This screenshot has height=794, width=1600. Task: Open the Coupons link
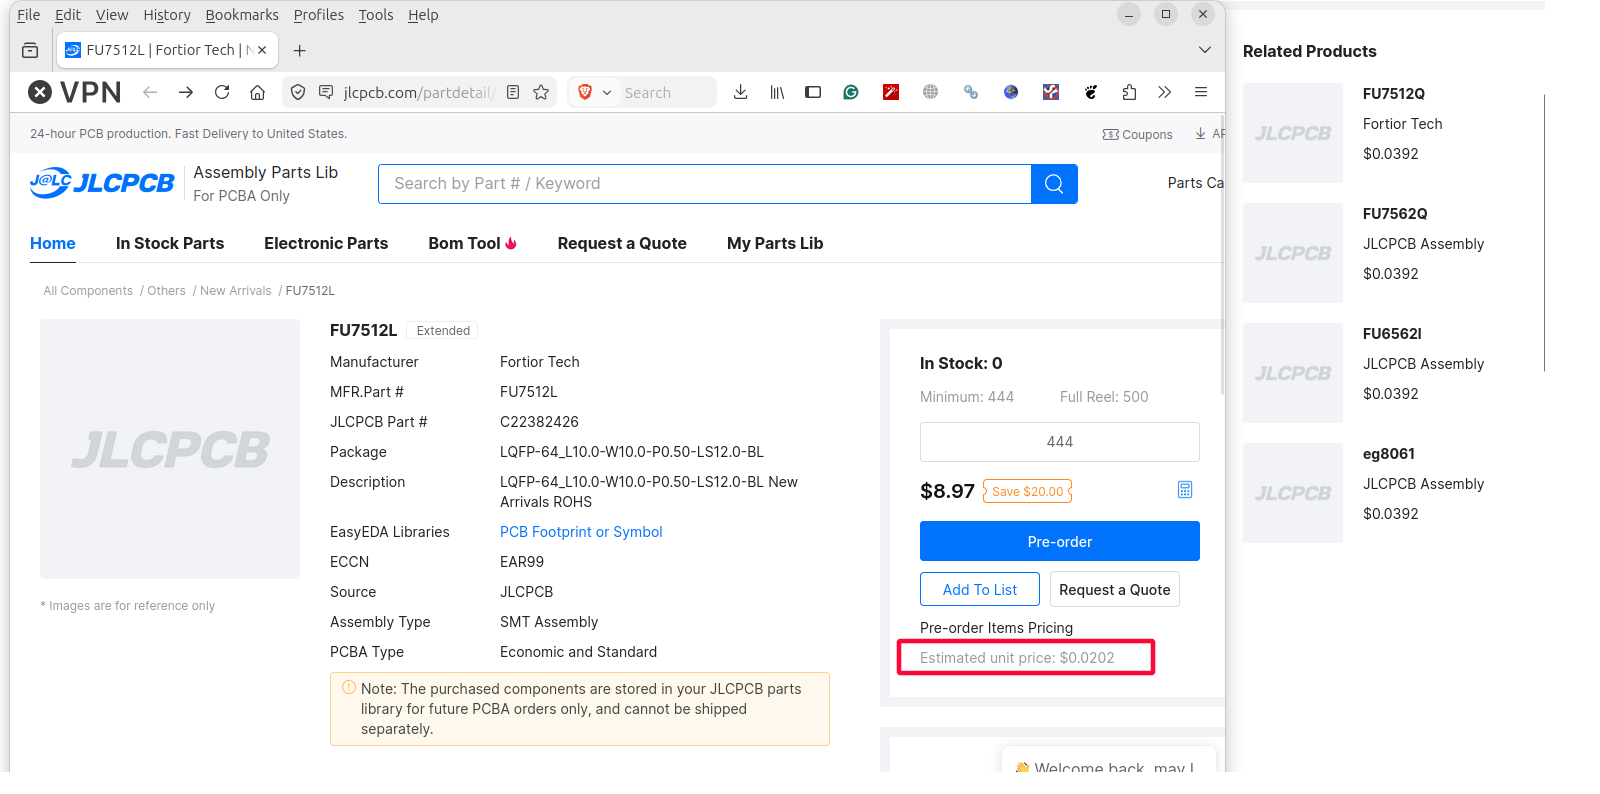pos(1137,134)
